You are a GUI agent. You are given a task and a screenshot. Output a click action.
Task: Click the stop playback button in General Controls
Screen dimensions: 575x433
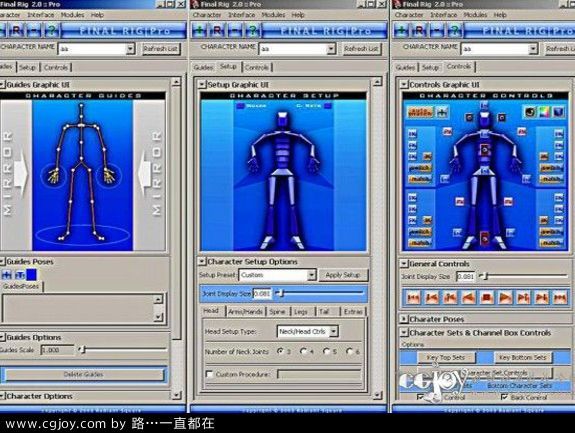click(487, 297)
